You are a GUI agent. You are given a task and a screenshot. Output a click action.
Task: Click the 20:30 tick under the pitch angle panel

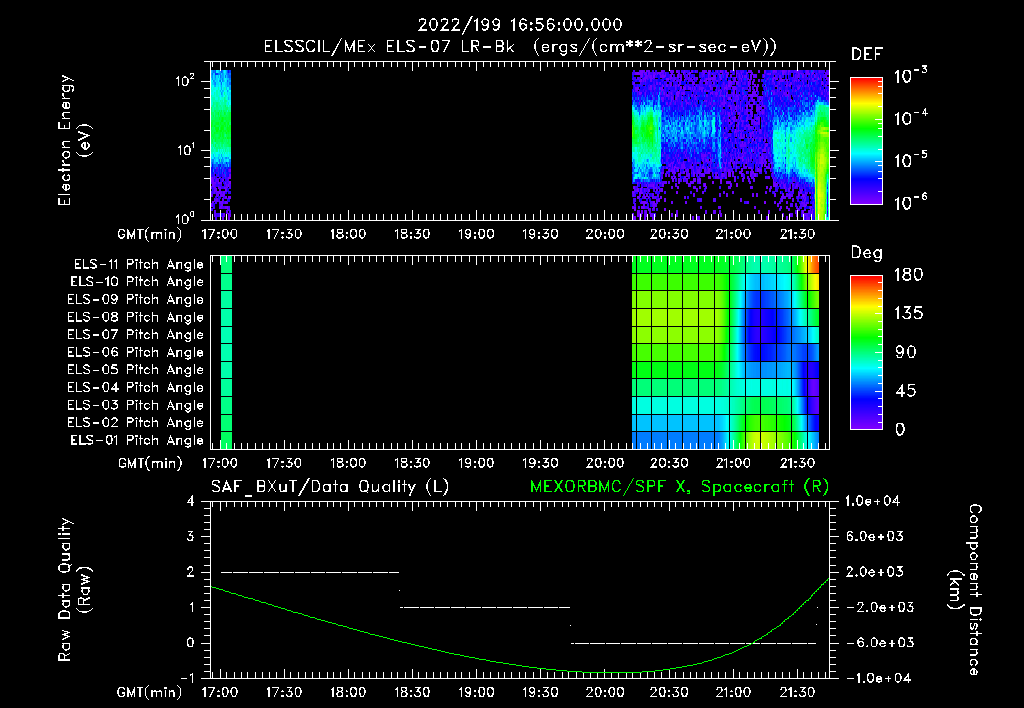click(x=669, y=463)
